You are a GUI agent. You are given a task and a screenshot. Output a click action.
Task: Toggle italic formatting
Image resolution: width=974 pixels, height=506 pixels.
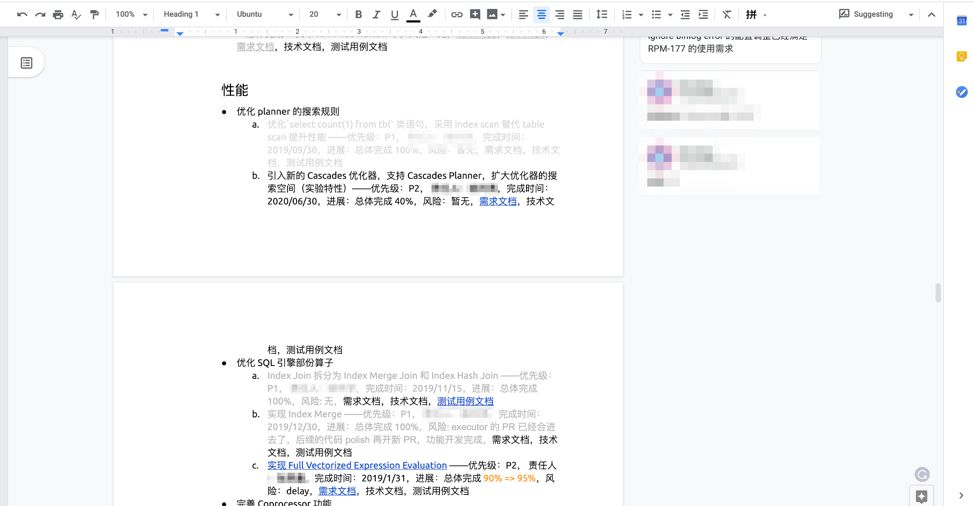(x=377, y=15)
